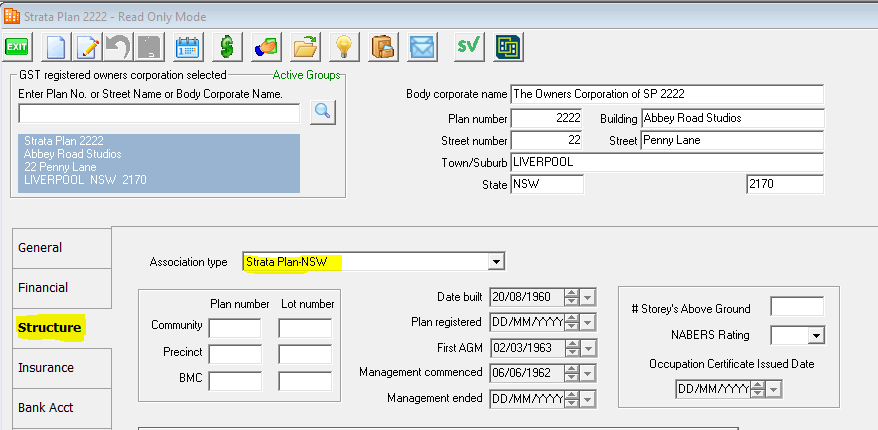
Task: Click the Building name field
Action: [732, 119]
